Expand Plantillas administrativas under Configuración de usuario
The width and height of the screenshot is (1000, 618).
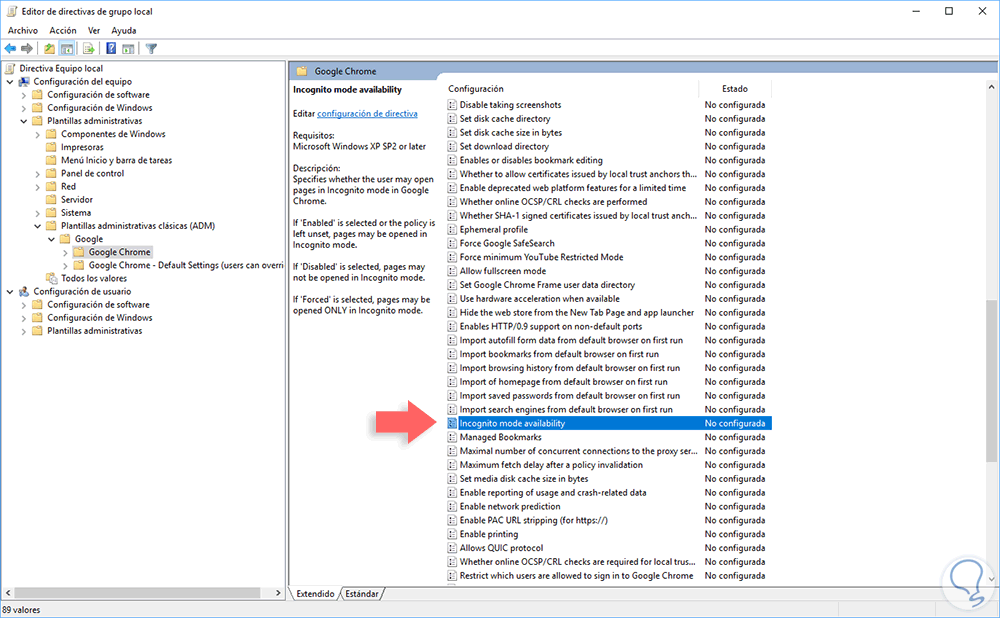[x=24, y=331]
